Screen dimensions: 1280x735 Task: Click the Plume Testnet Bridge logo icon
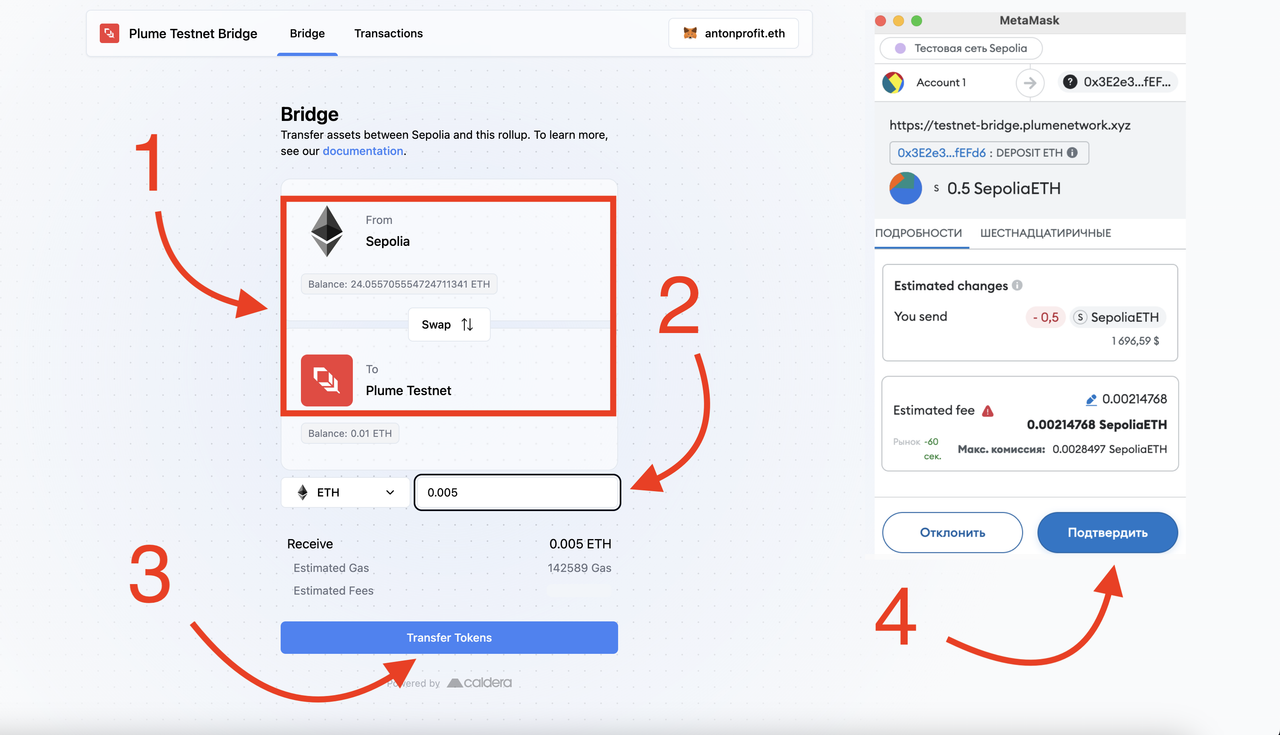click(109, 33)
